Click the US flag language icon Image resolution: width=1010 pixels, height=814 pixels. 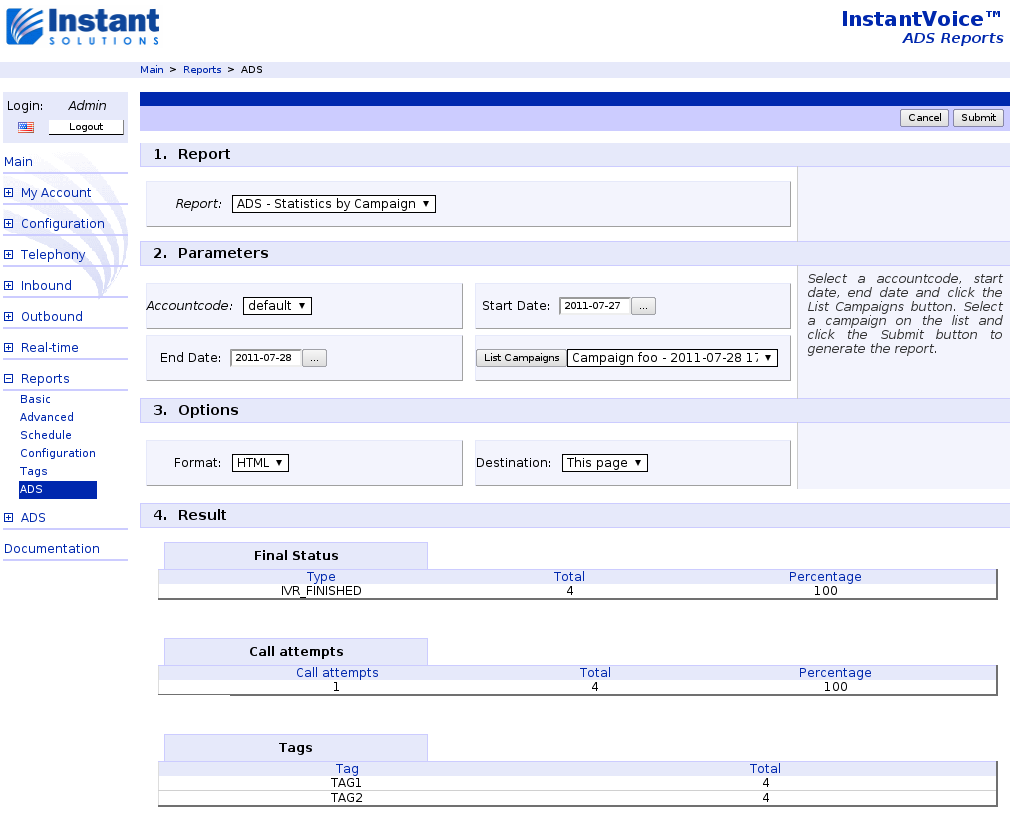[26, 127]
